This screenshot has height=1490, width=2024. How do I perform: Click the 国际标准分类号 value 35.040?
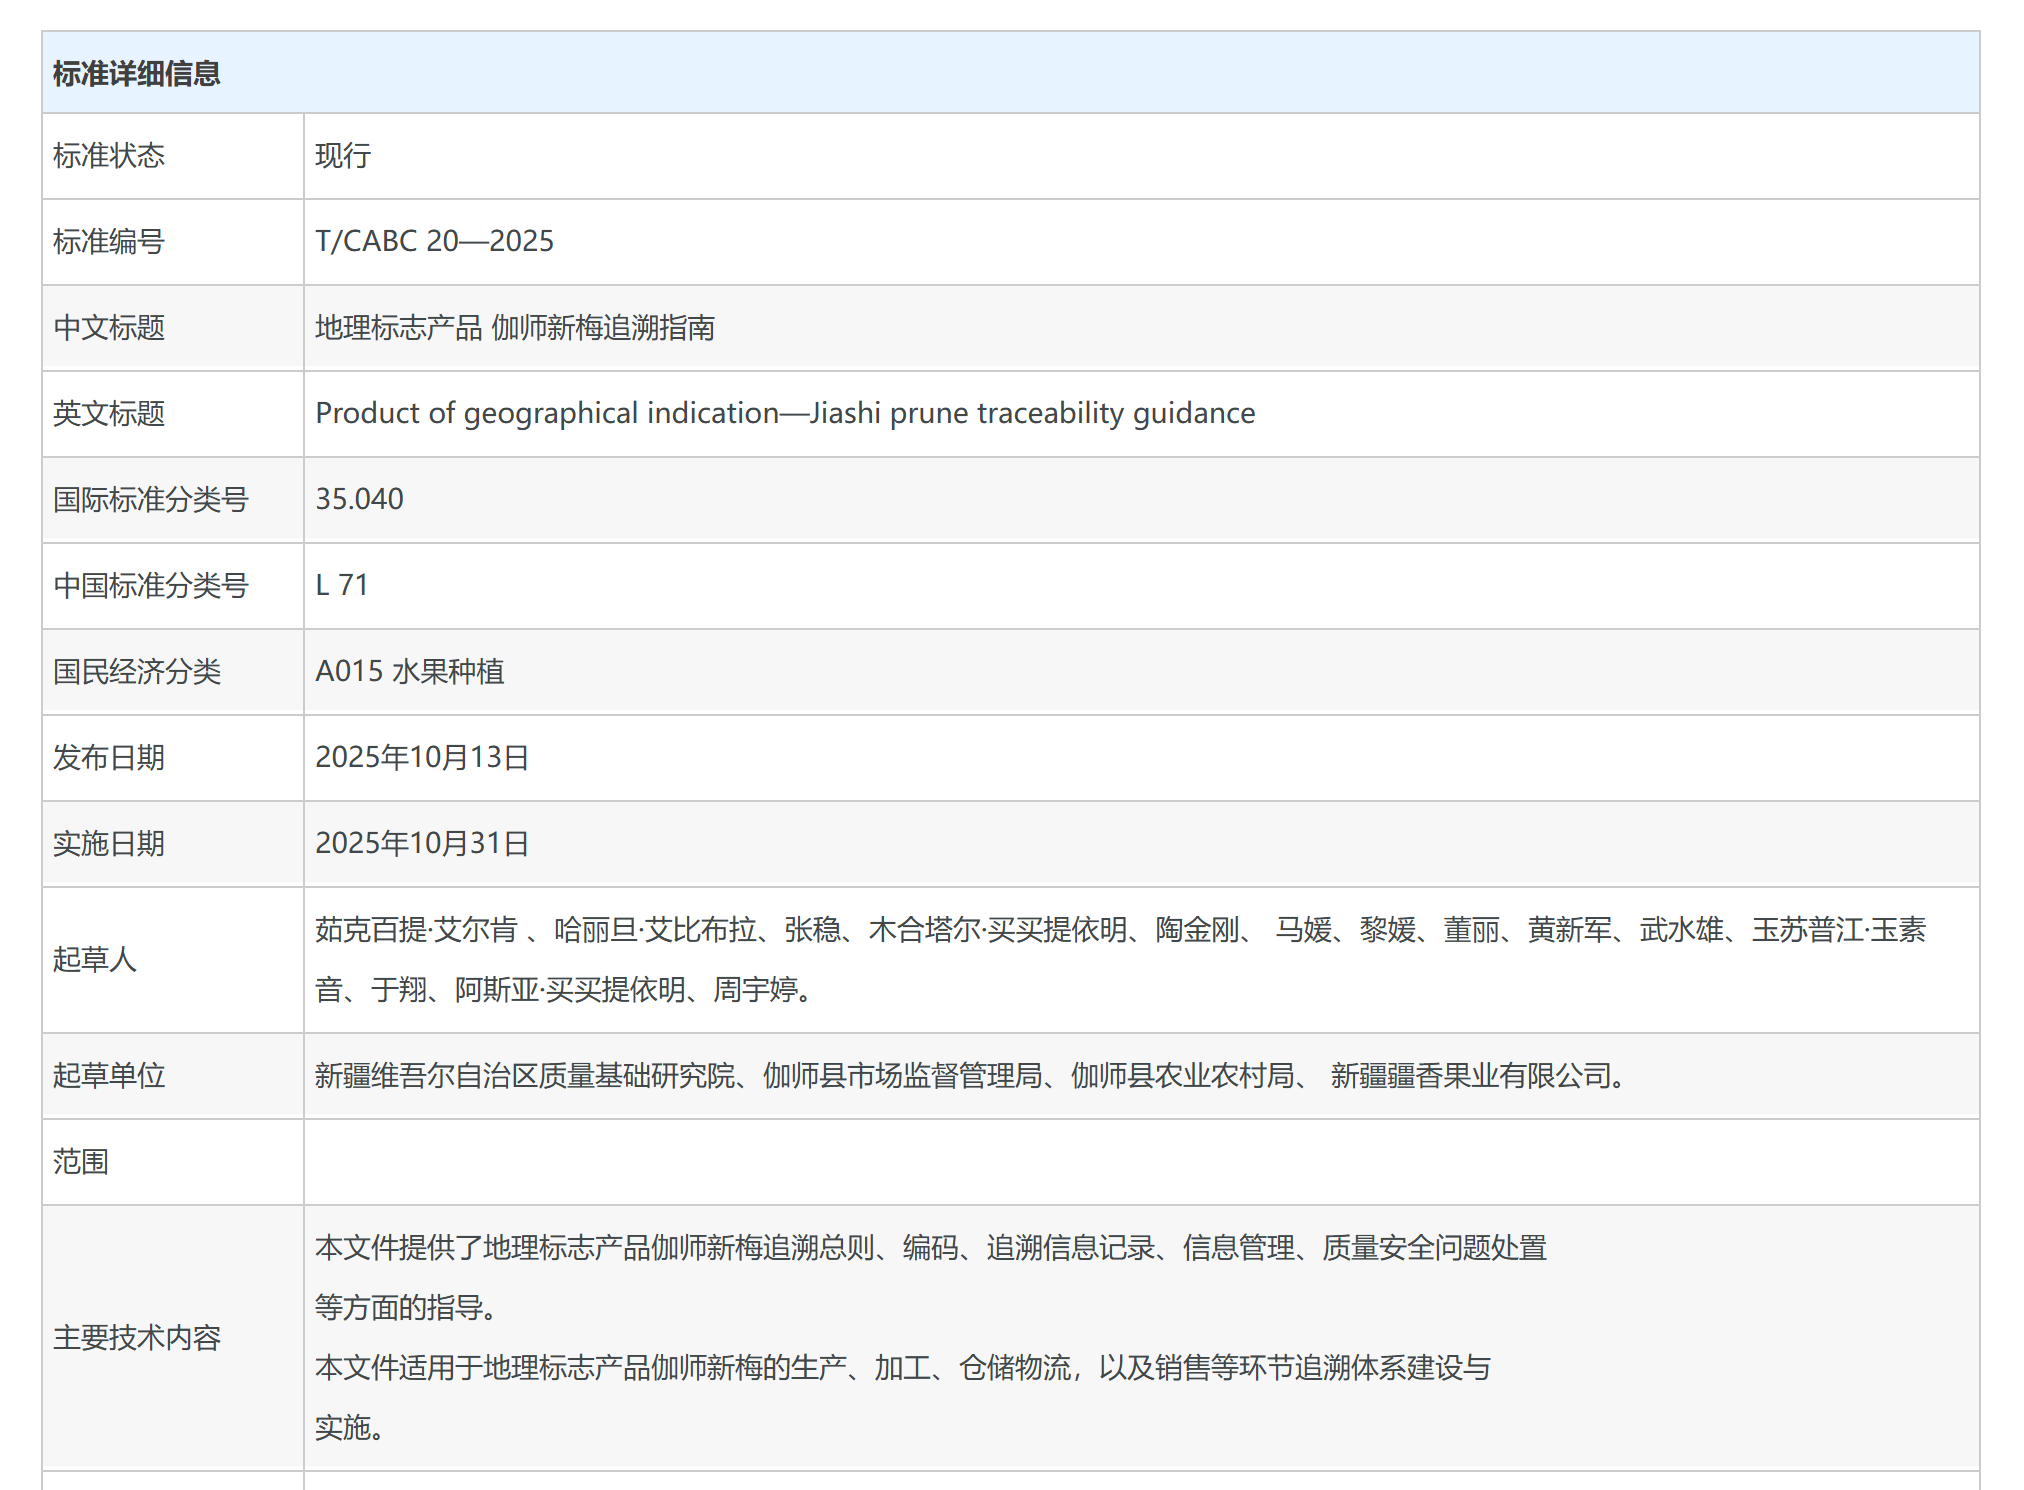tap(359, 499)
